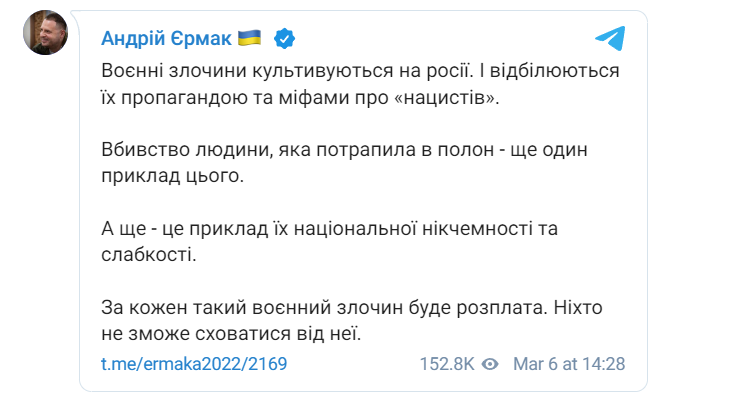Click the Ukrainian flag emoji beside the name
Screen dimensions: 753x411
pos(250,37)
